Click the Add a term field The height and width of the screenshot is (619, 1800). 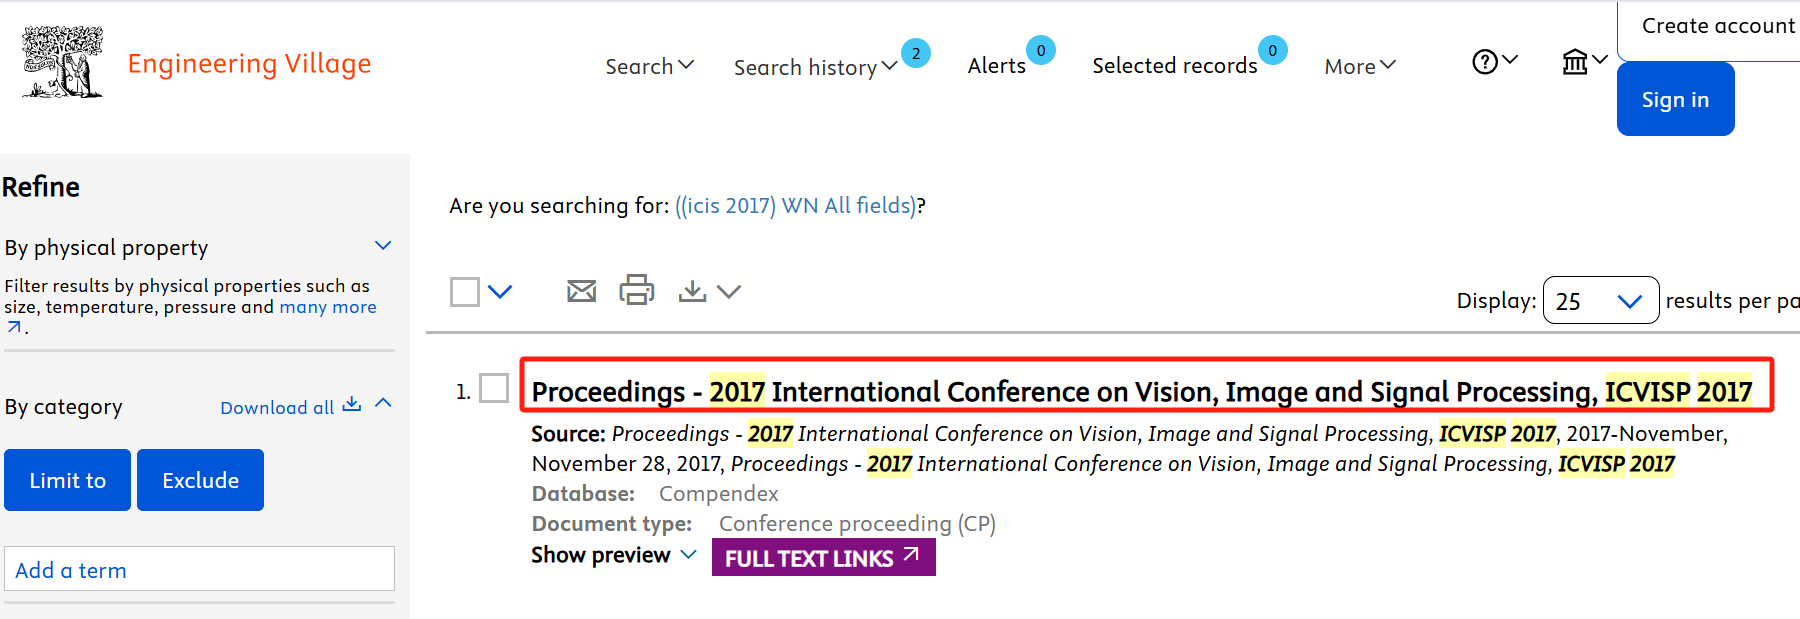coord(199,569)
